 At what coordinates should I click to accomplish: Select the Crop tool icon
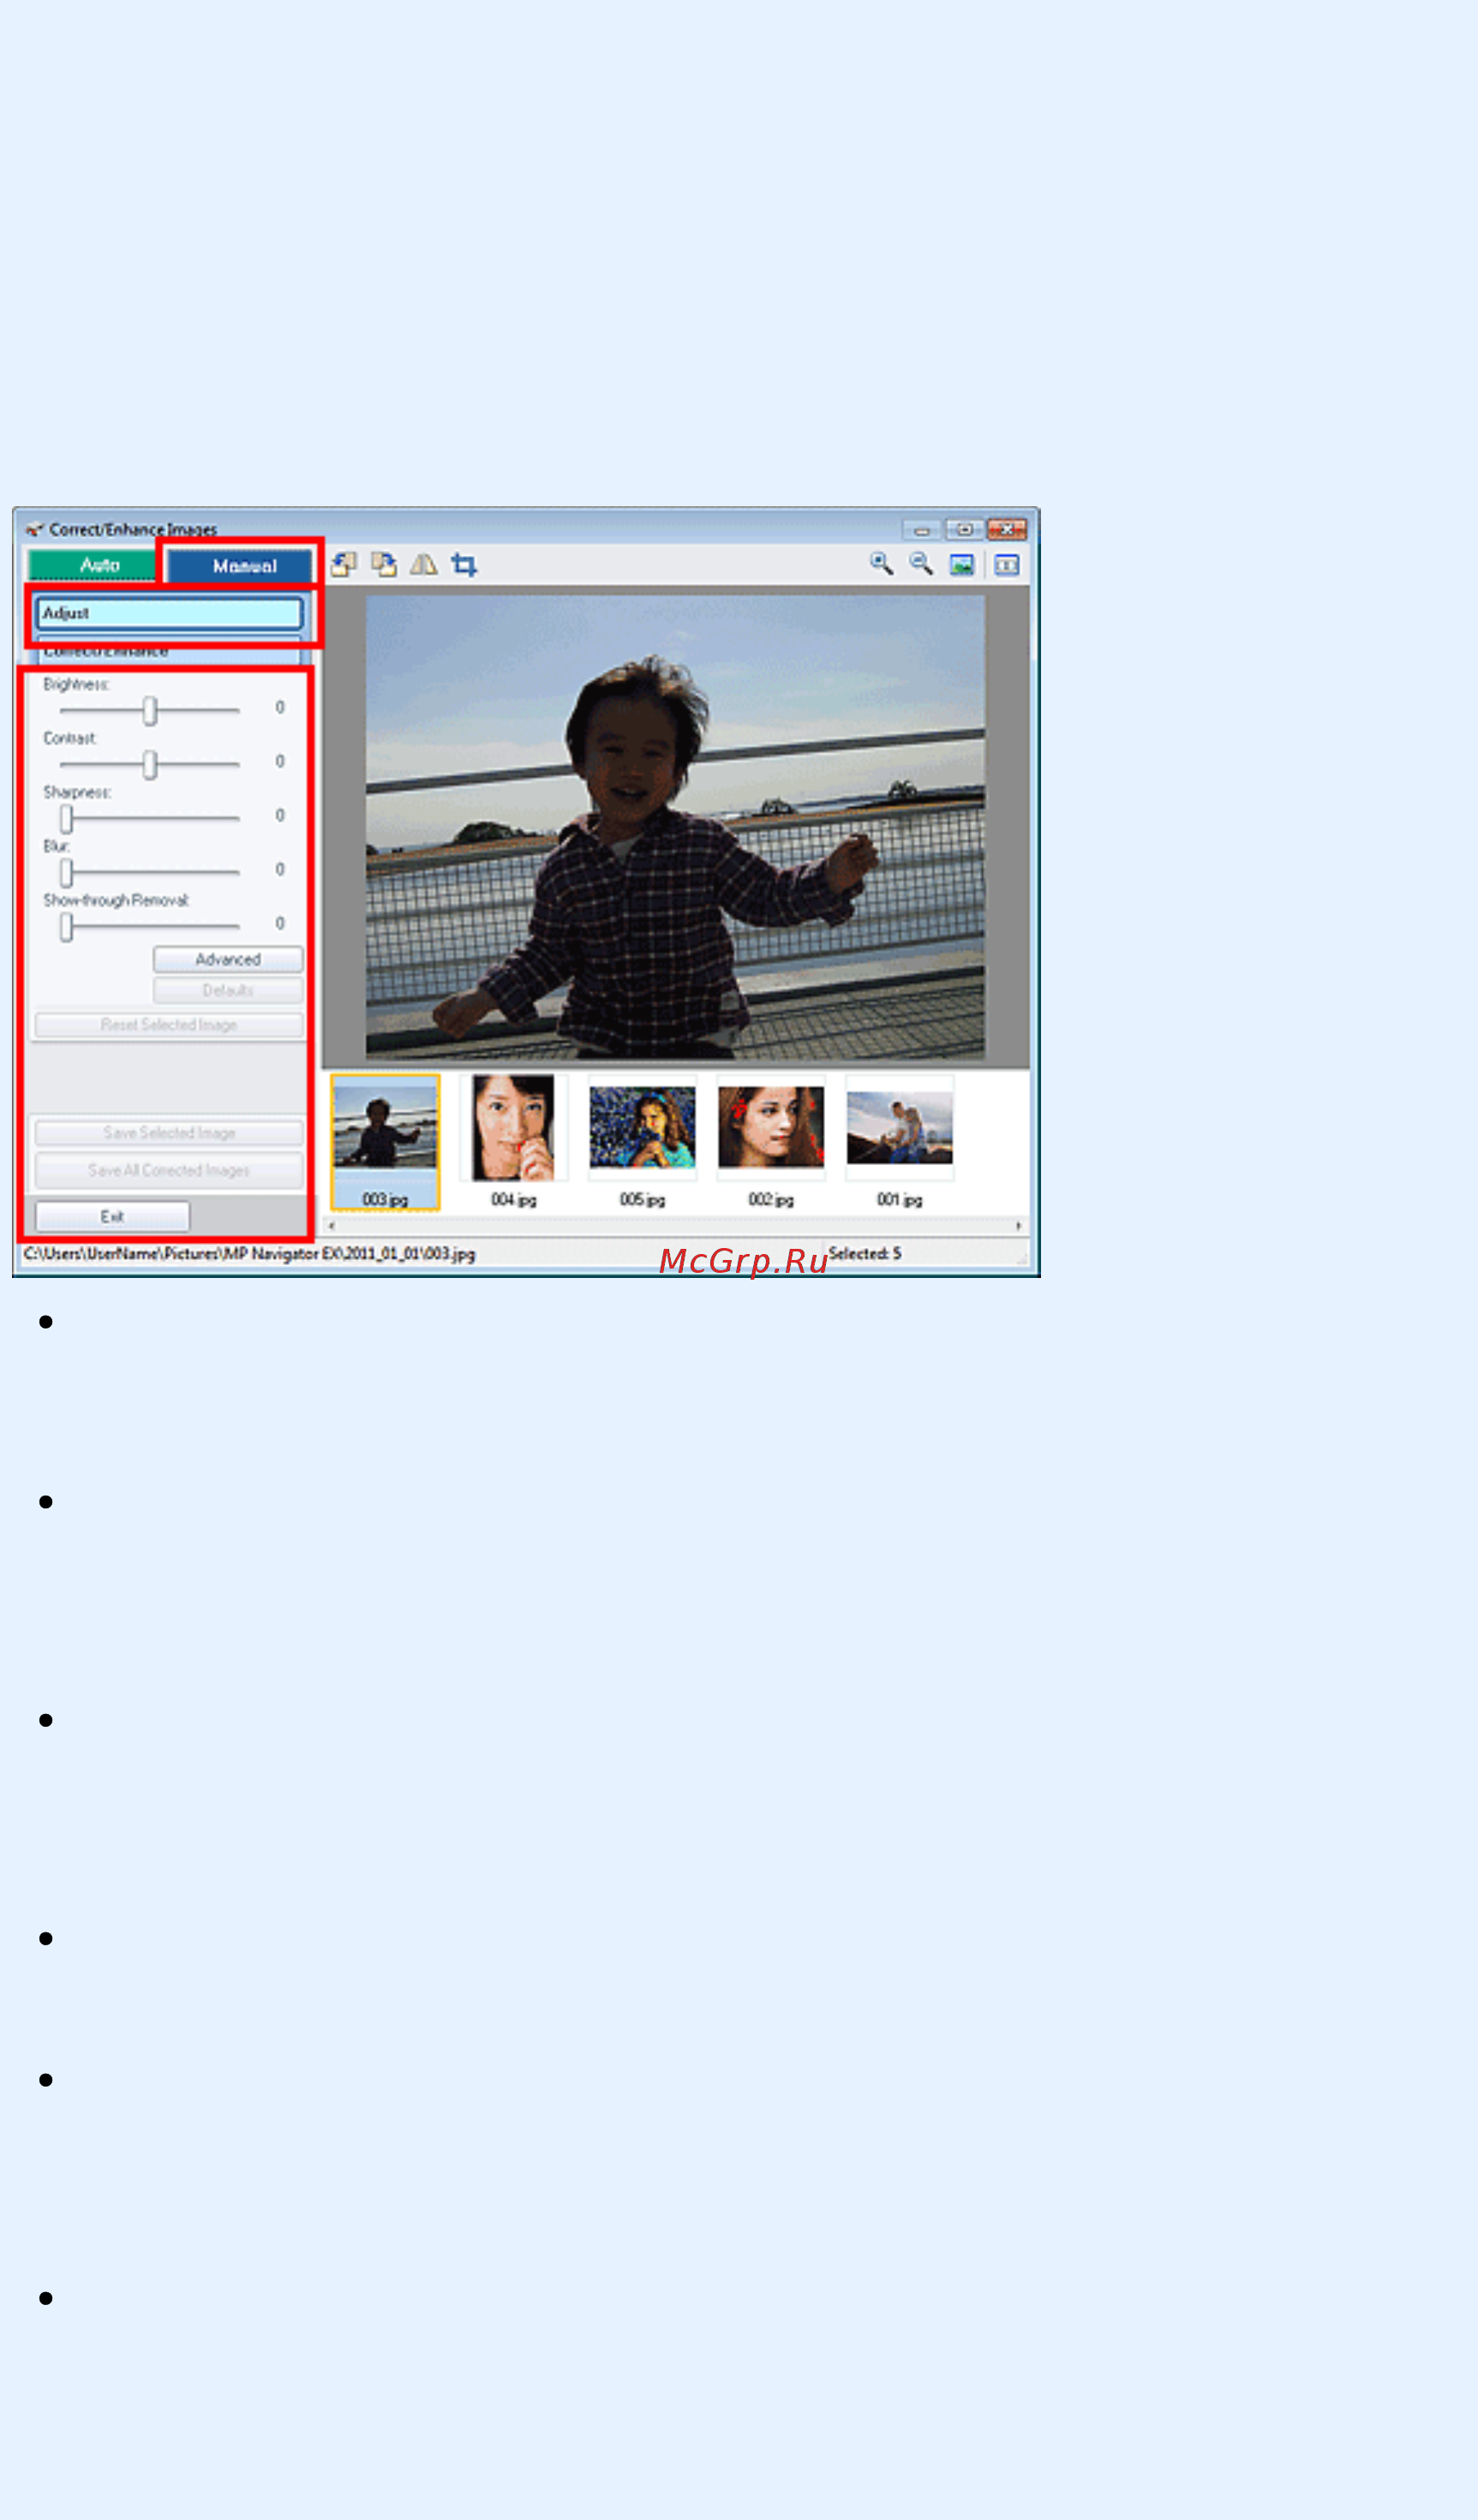(464, 565)
